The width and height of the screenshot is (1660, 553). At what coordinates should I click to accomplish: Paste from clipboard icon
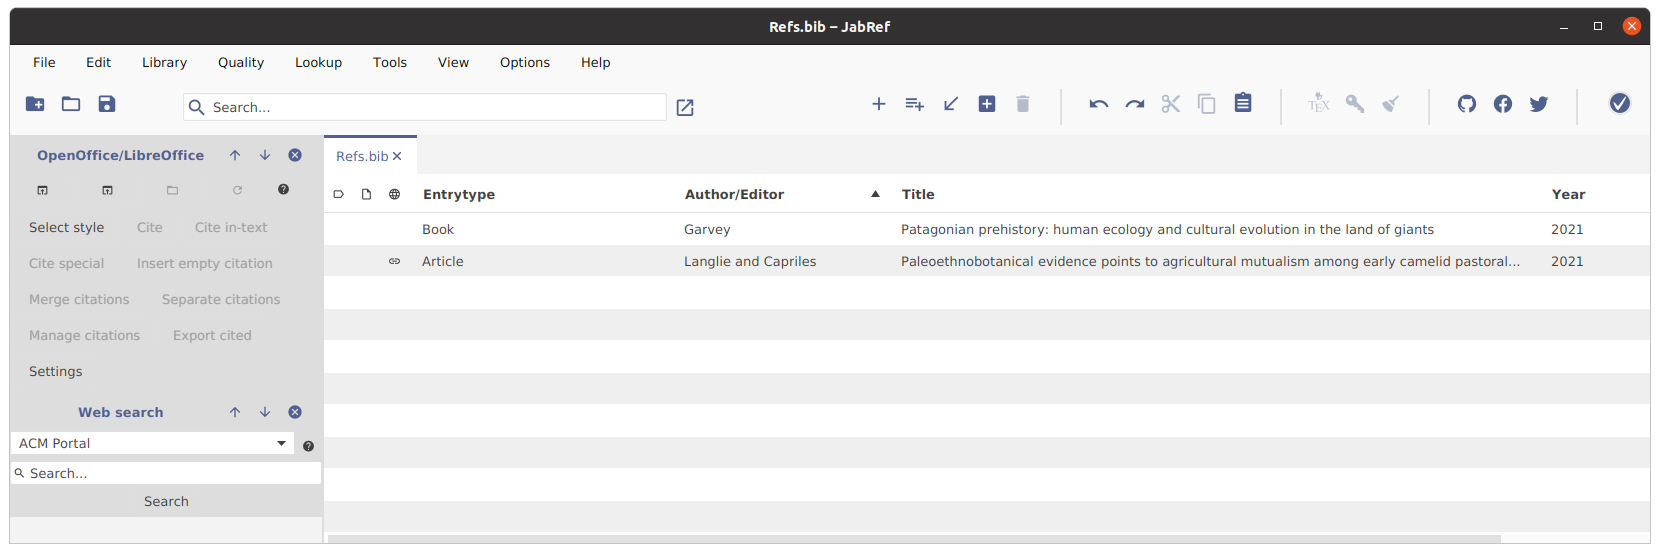[1243, 103]
